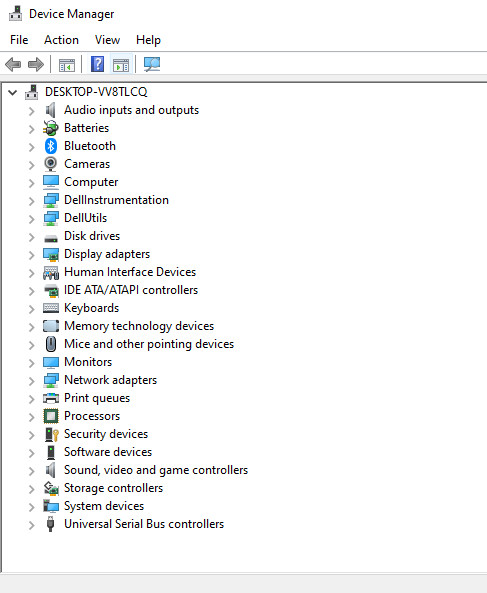Select the USB controllers plug icon

tap(50, 524)
